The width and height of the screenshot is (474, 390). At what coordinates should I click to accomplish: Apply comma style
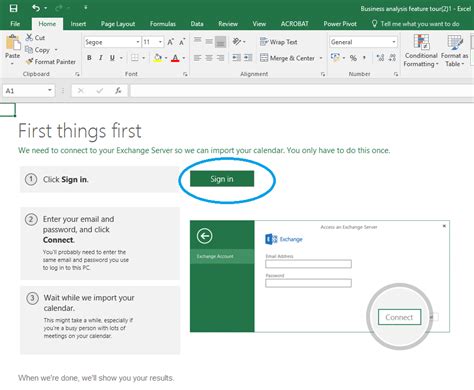point(364,58)
